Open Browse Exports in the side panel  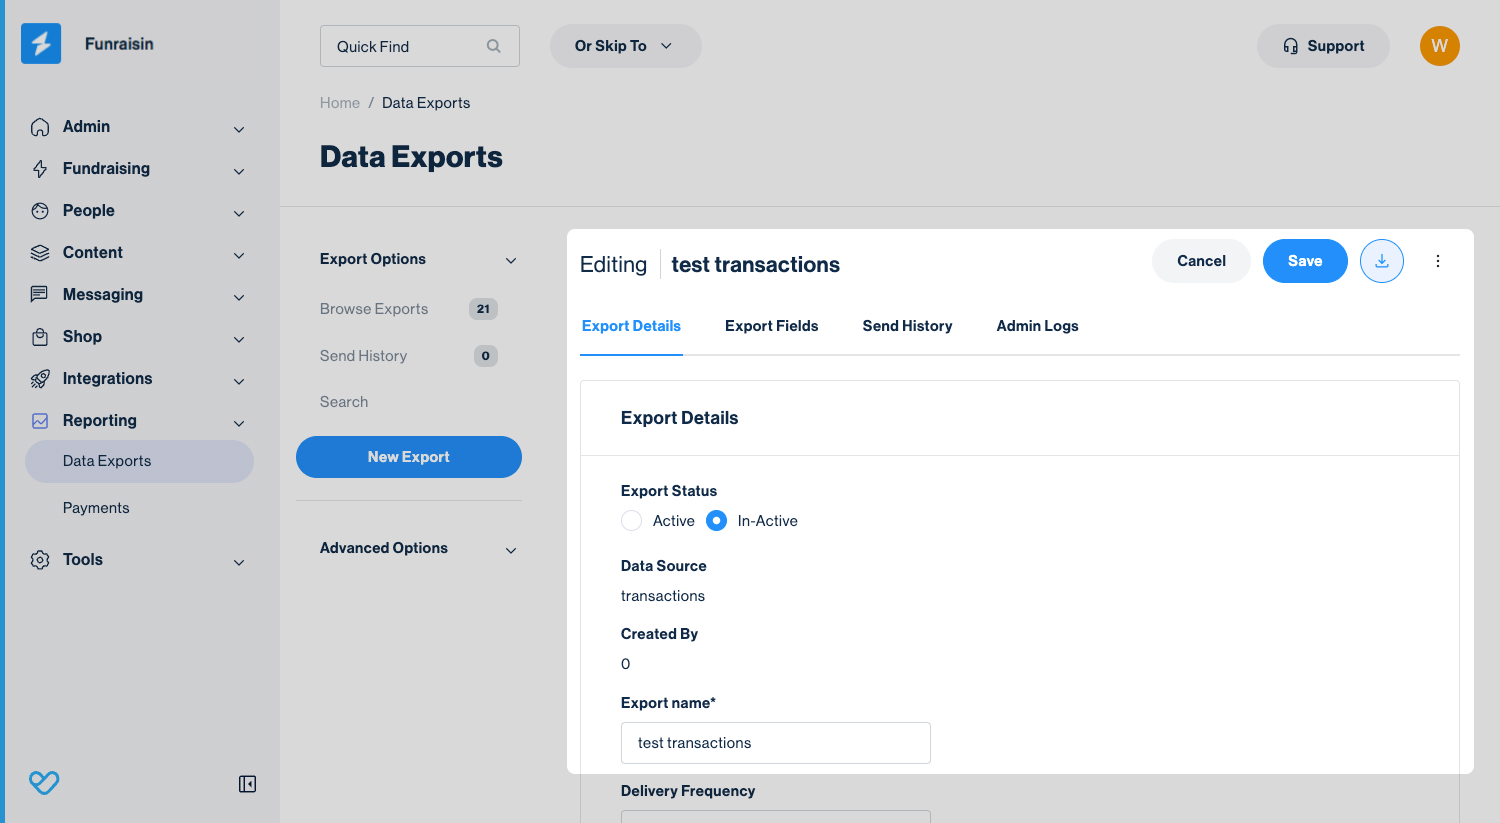pyautogui.click(x=374, y=309)
